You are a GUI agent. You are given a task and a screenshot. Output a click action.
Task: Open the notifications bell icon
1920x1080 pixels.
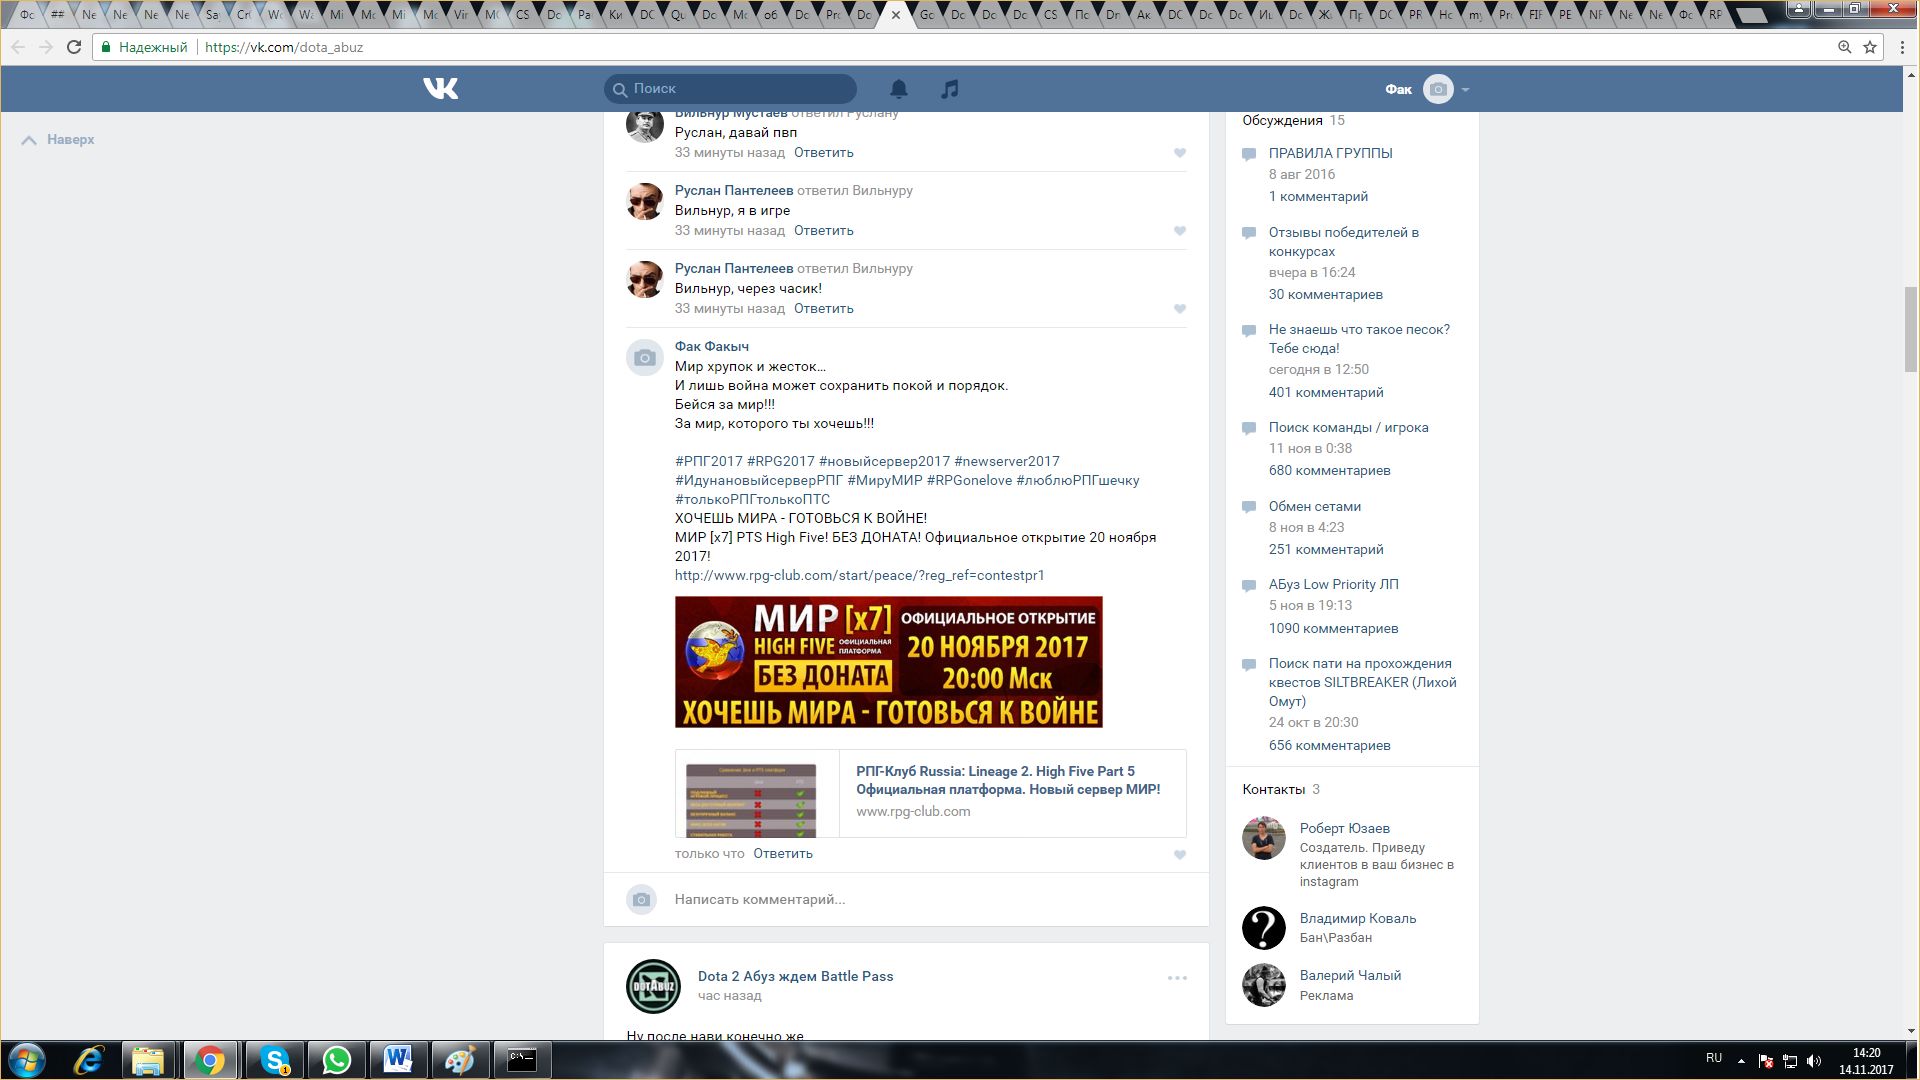pyautogui.click(x=899, y=89)
